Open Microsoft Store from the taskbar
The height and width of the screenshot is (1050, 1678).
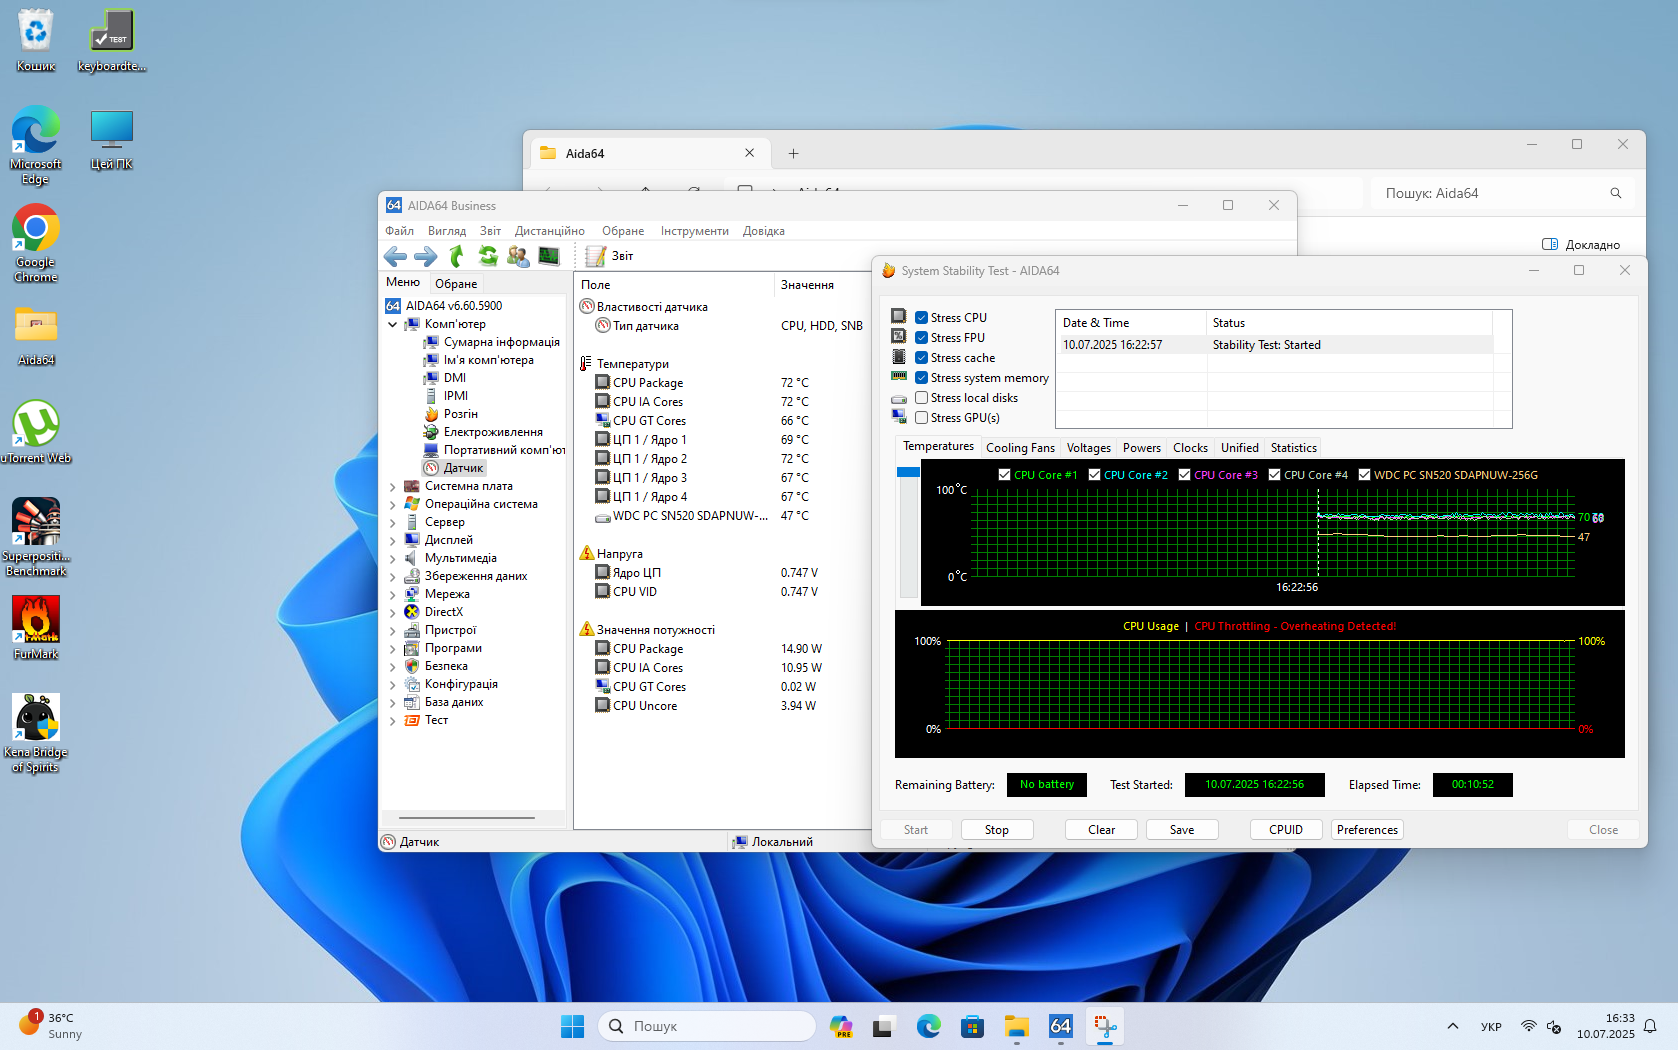[972, 1026]
